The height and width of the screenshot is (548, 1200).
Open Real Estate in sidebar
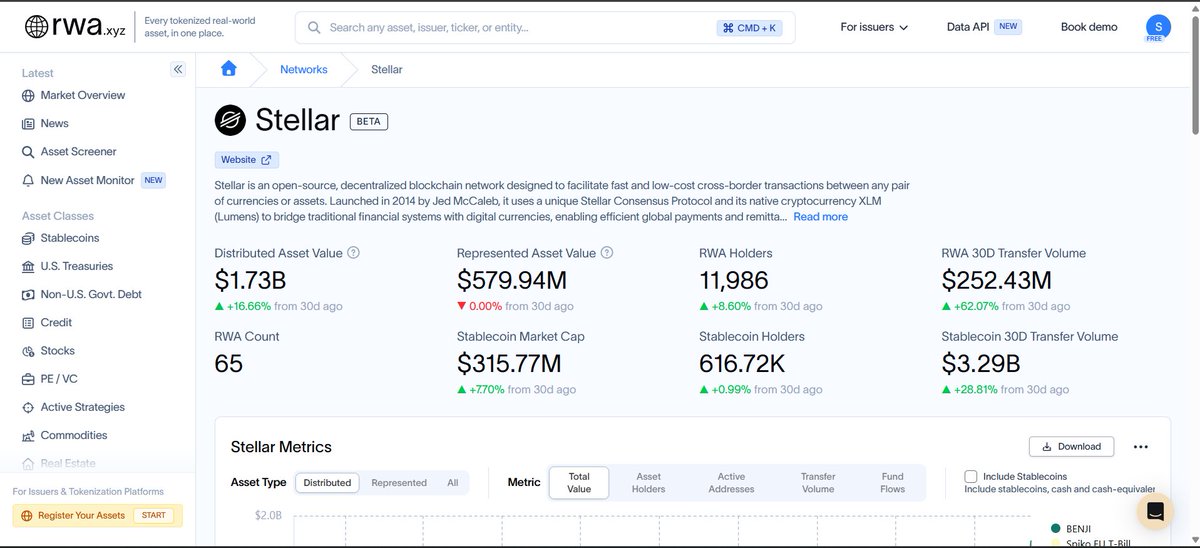(68, 464)
